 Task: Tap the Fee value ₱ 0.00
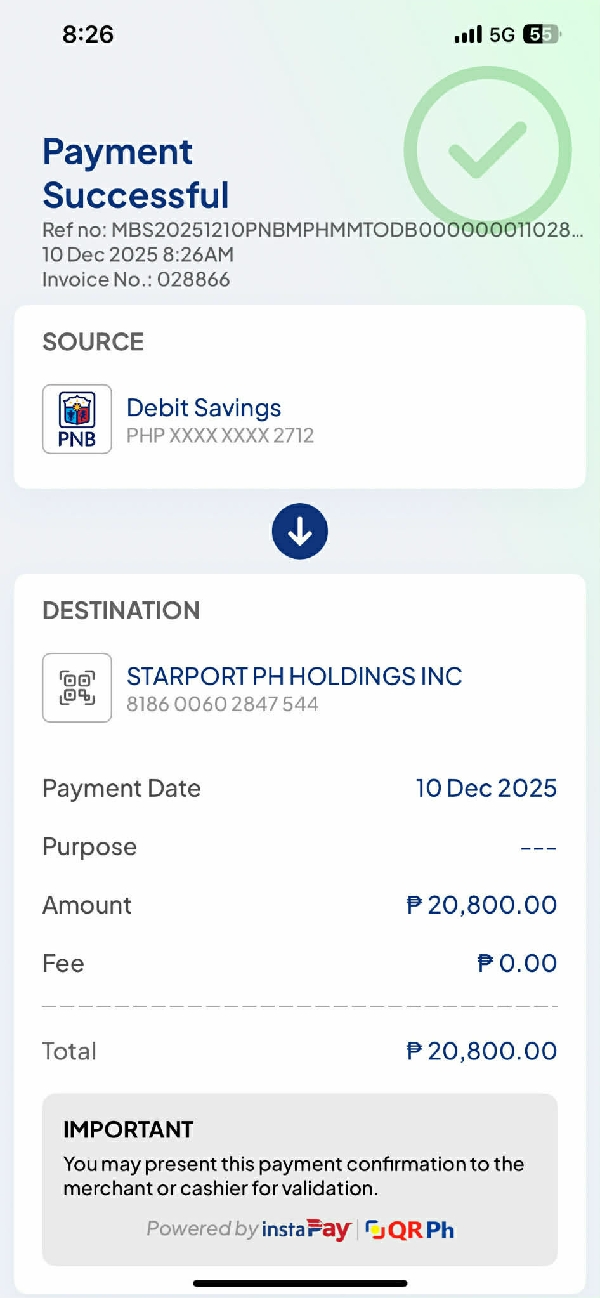517,963
